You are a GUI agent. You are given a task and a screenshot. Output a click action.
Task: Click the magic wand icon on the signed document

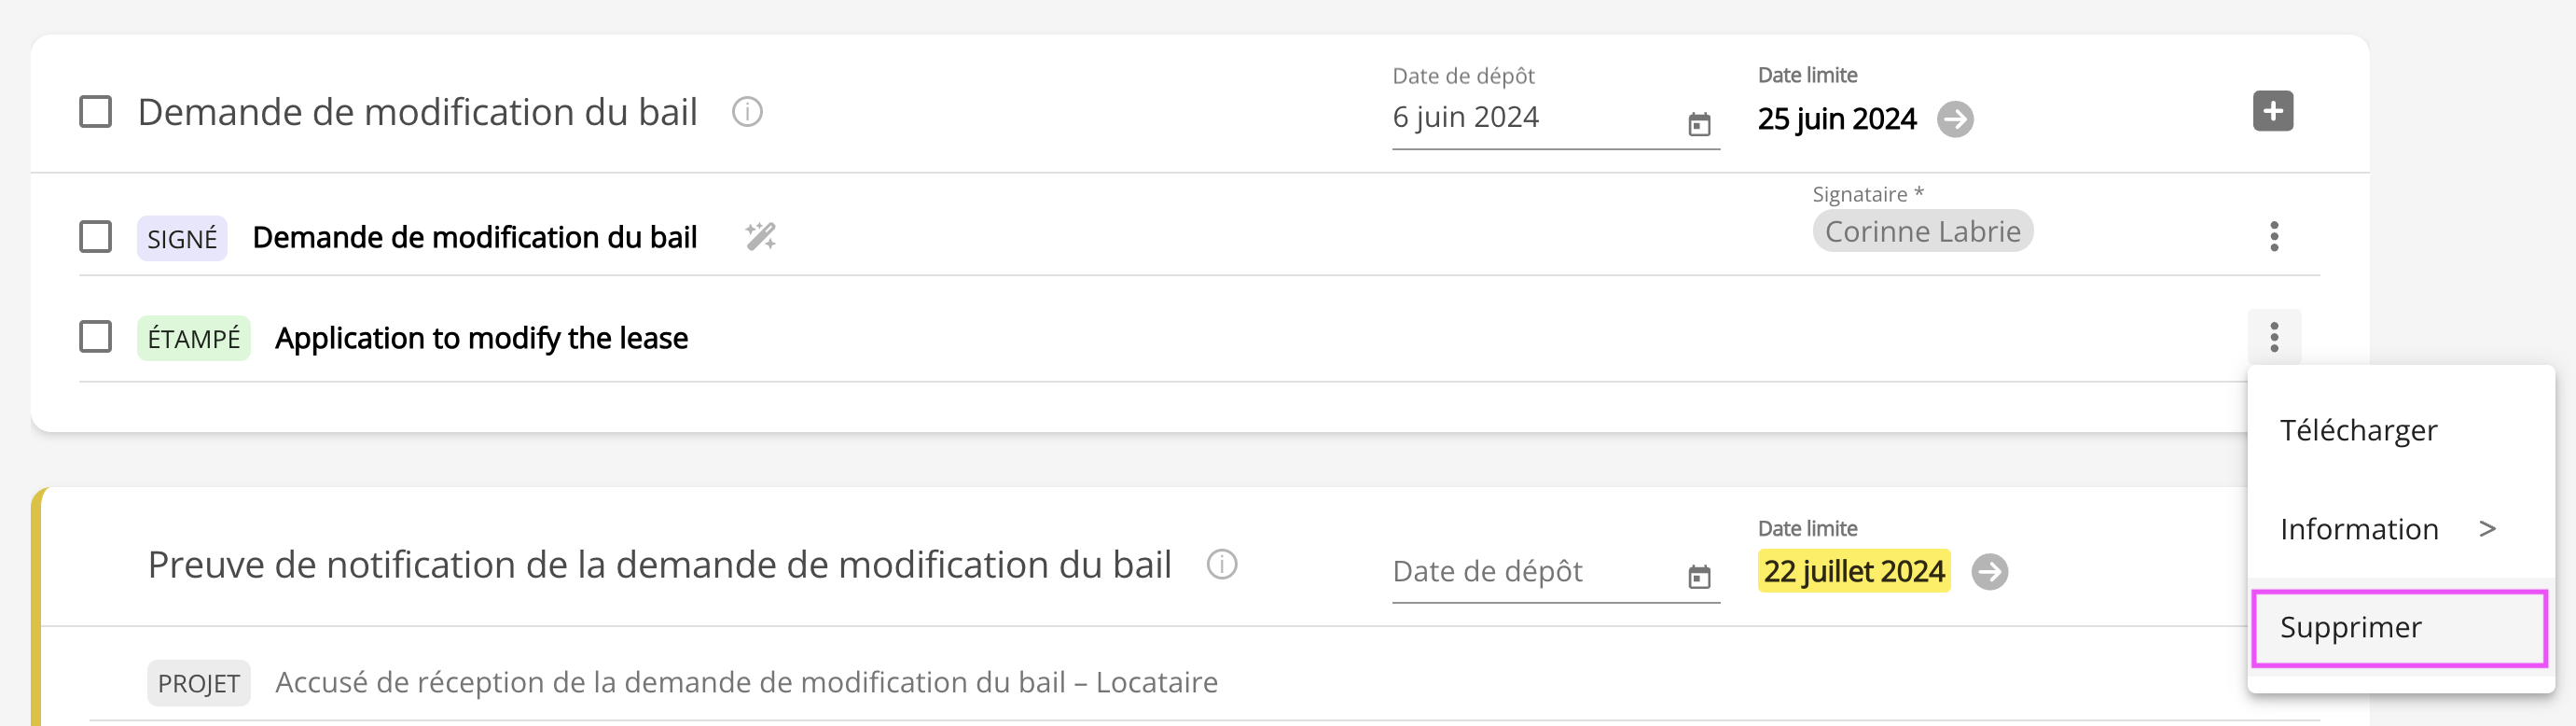tap(760, 237)
